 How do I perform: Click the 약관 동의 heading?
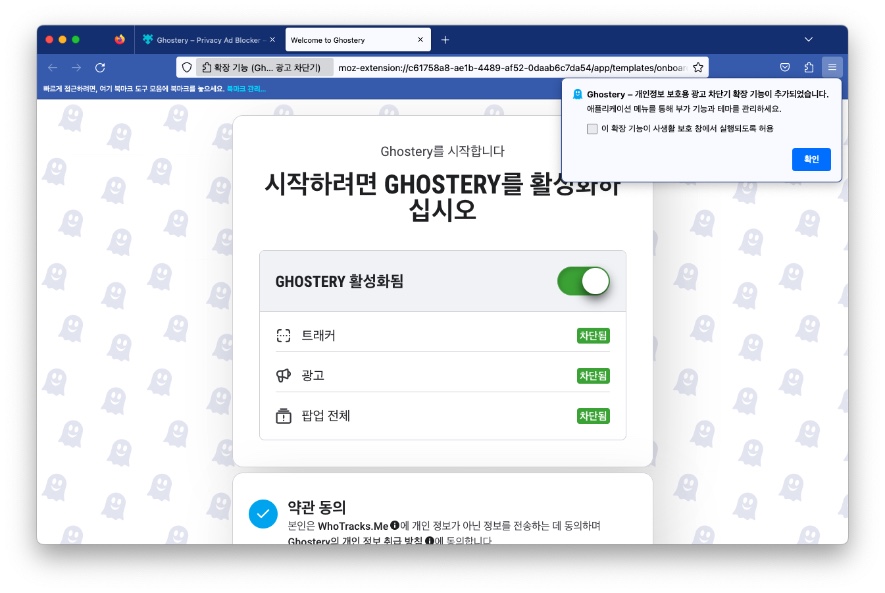(x=317, y=507)
